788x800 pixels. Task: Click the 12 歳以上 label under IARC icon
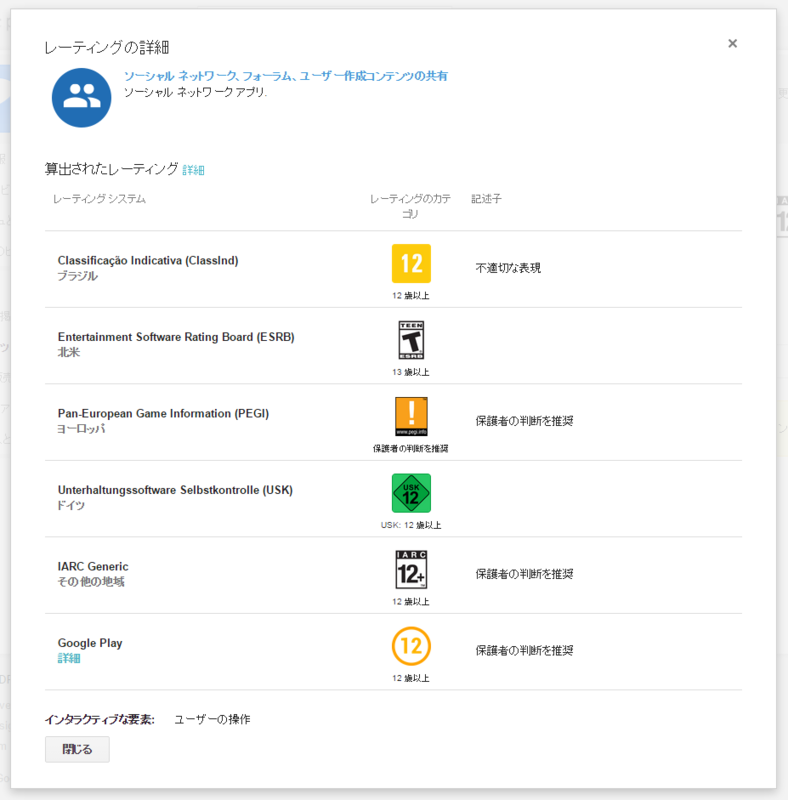coord(411,602)
